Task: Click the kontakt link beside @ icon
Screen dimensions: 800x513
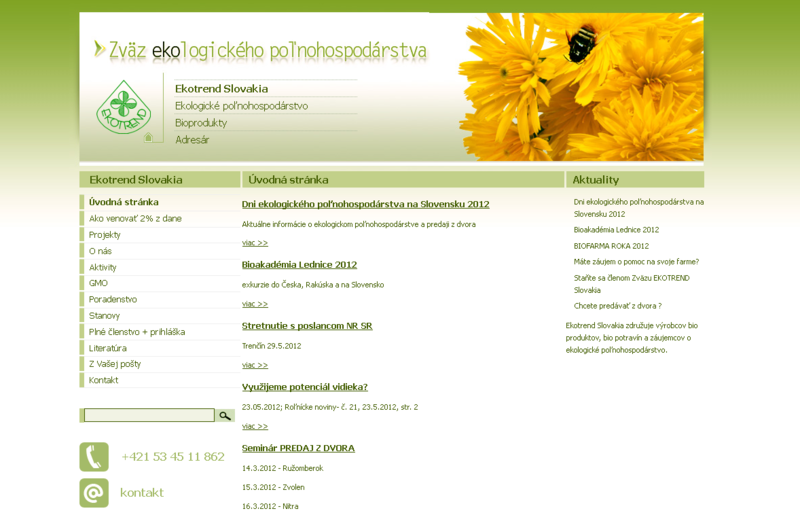Action: tap(142, 493)
